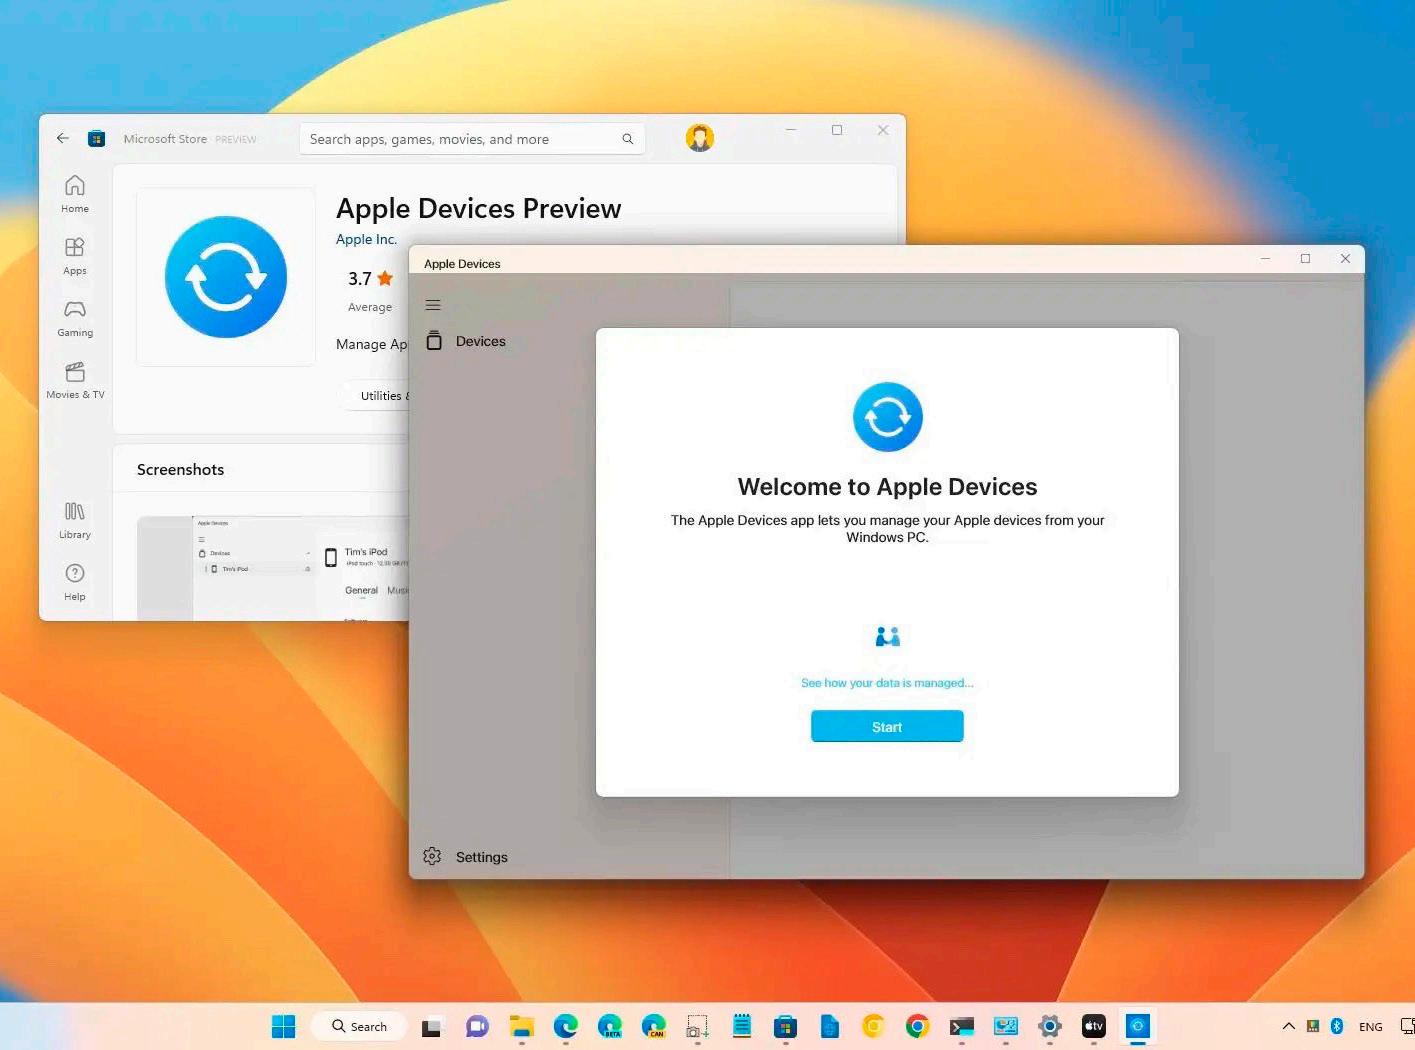
Task: Launch Edge Beta from the taskbar
Action: coord(610,1026)
